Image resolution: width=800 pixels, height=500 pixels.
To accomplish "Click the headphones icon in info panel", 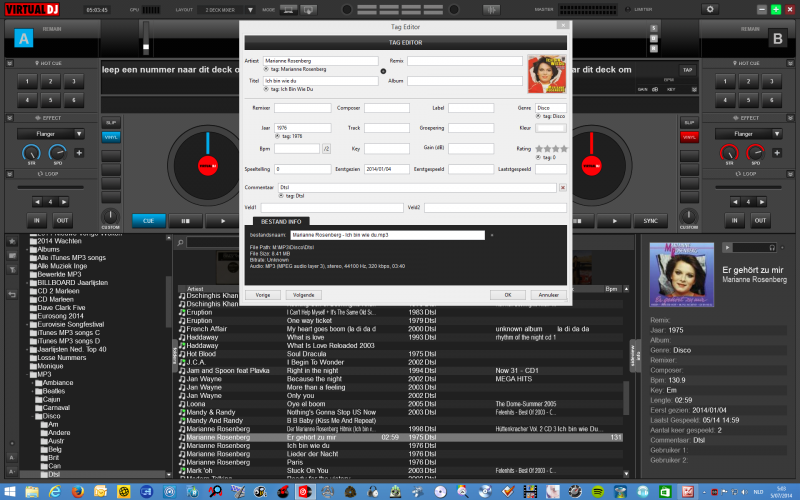I will pyautogui.click(x=772, y=247).
